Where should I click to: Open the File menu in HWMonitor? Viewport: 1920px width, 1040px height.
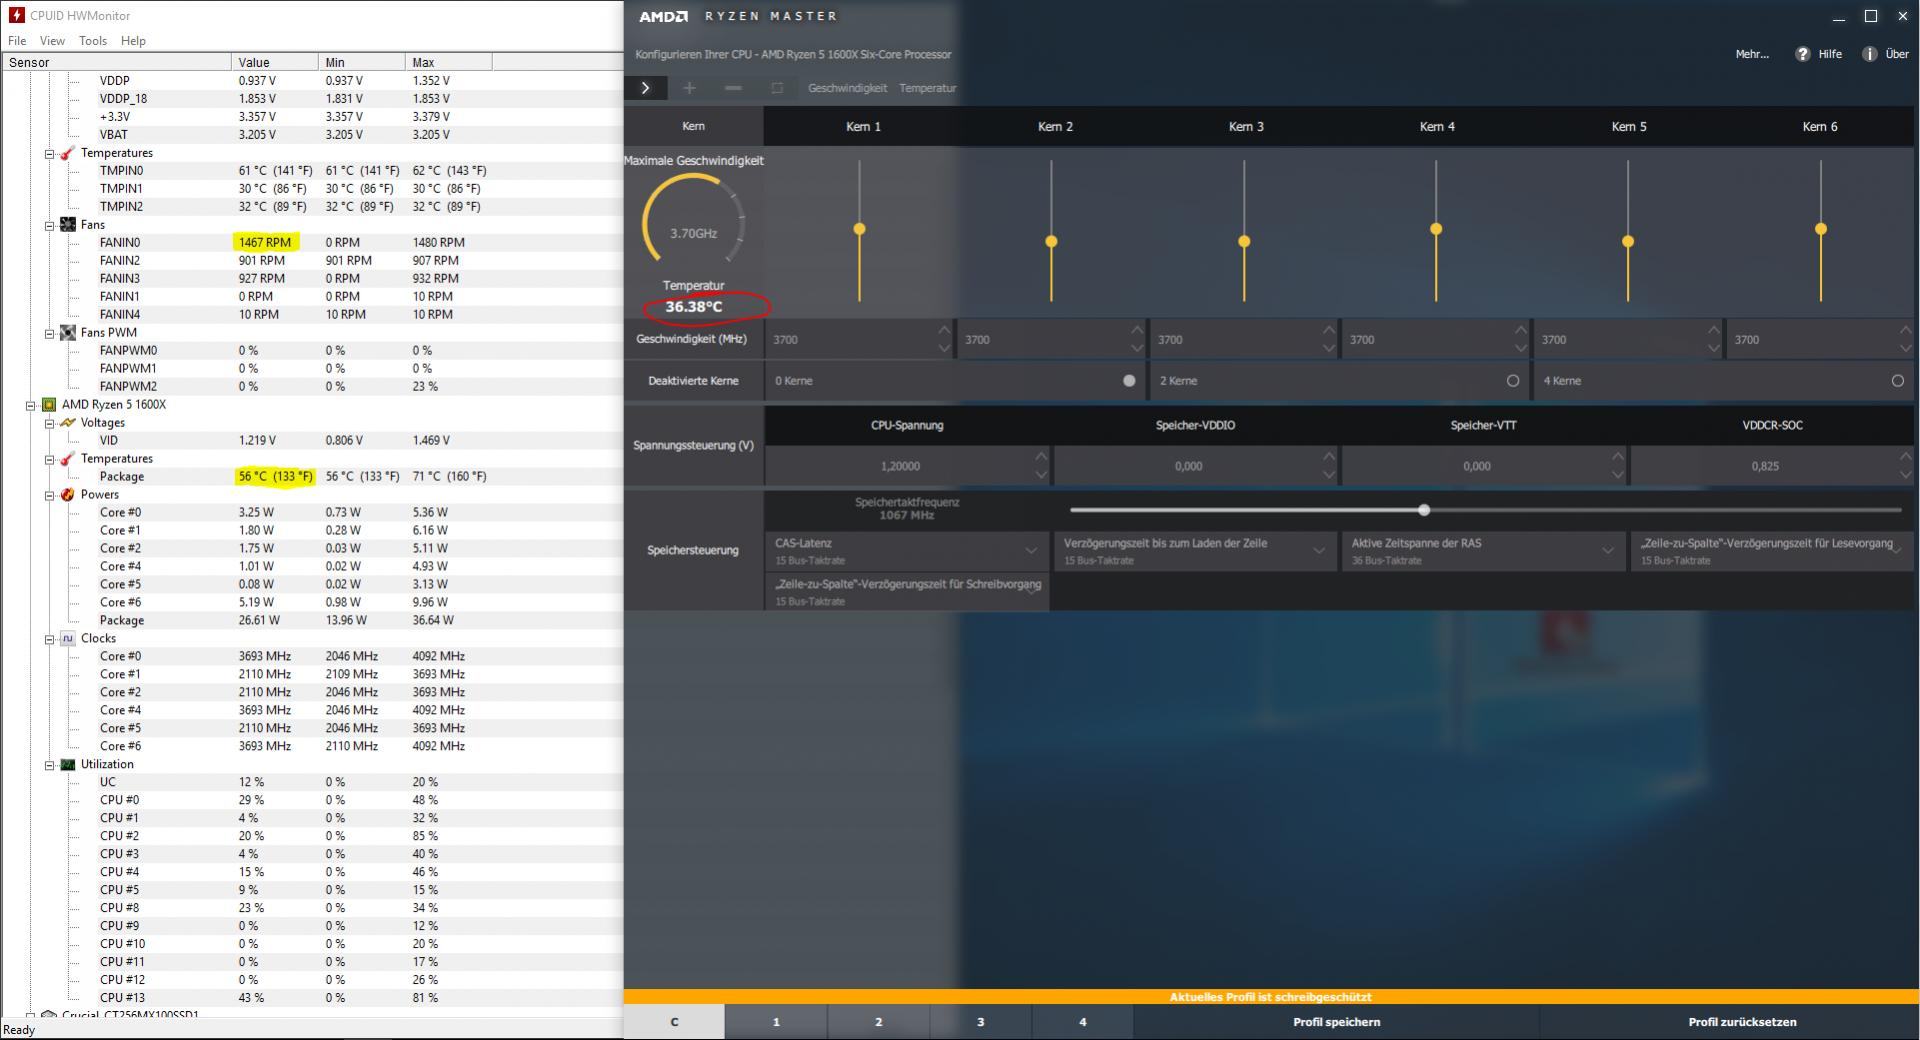coord(17,41)
